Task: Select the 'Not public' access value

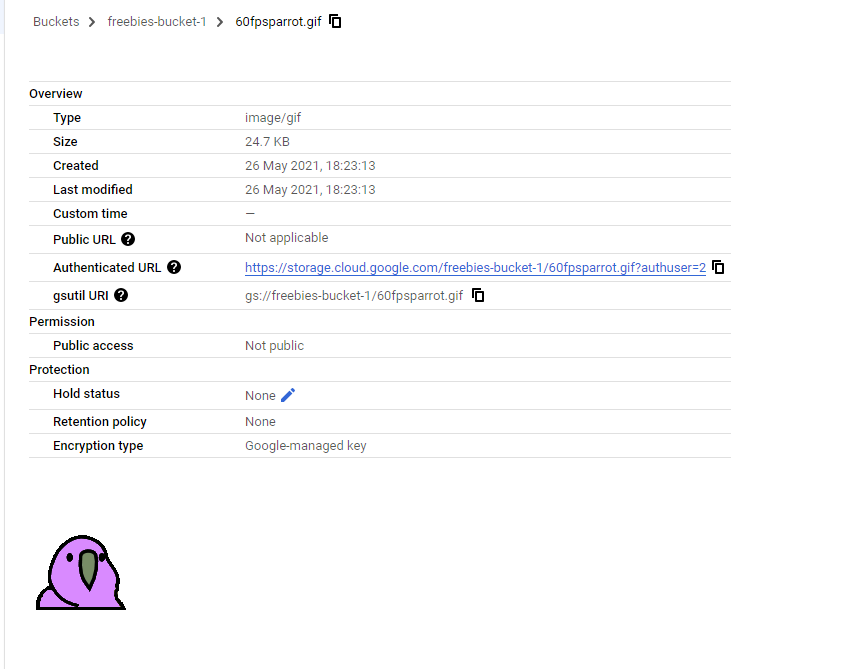Action: (x=274, y=346)
